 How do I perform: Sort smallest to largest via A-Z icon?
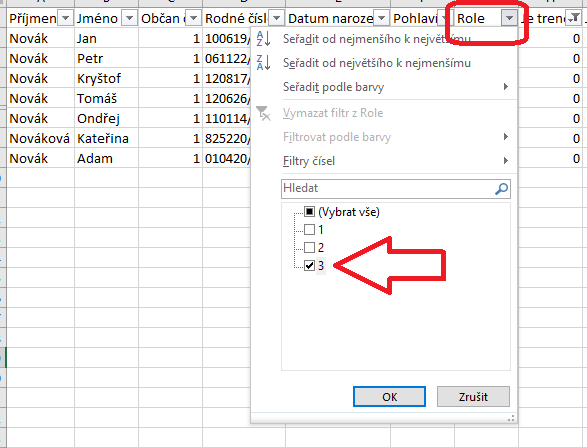[263, 39]
